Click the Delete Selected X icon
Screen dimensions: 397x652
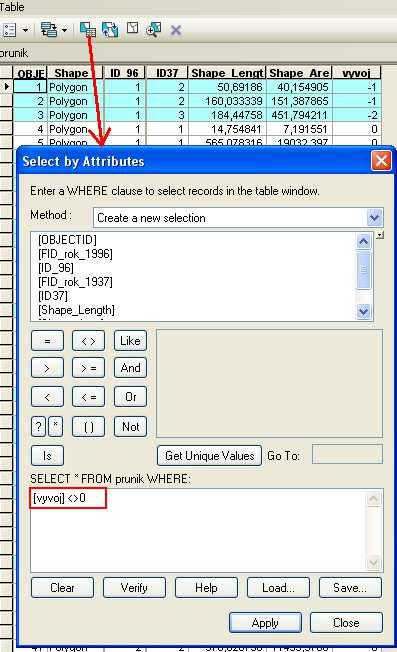coord(176,30)
